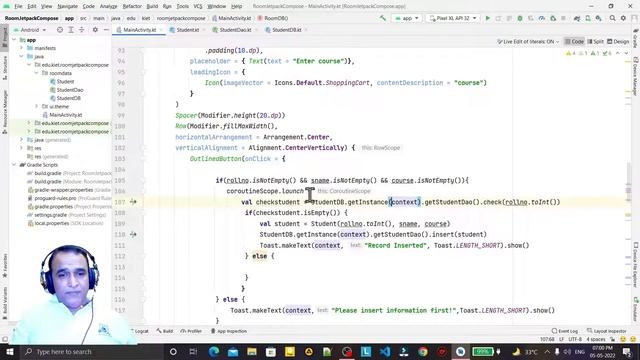Screen dimensions: 640x360
Task: Open Google Chrome from taskbar
Action: pyautogui.click(x=423, y=351)
